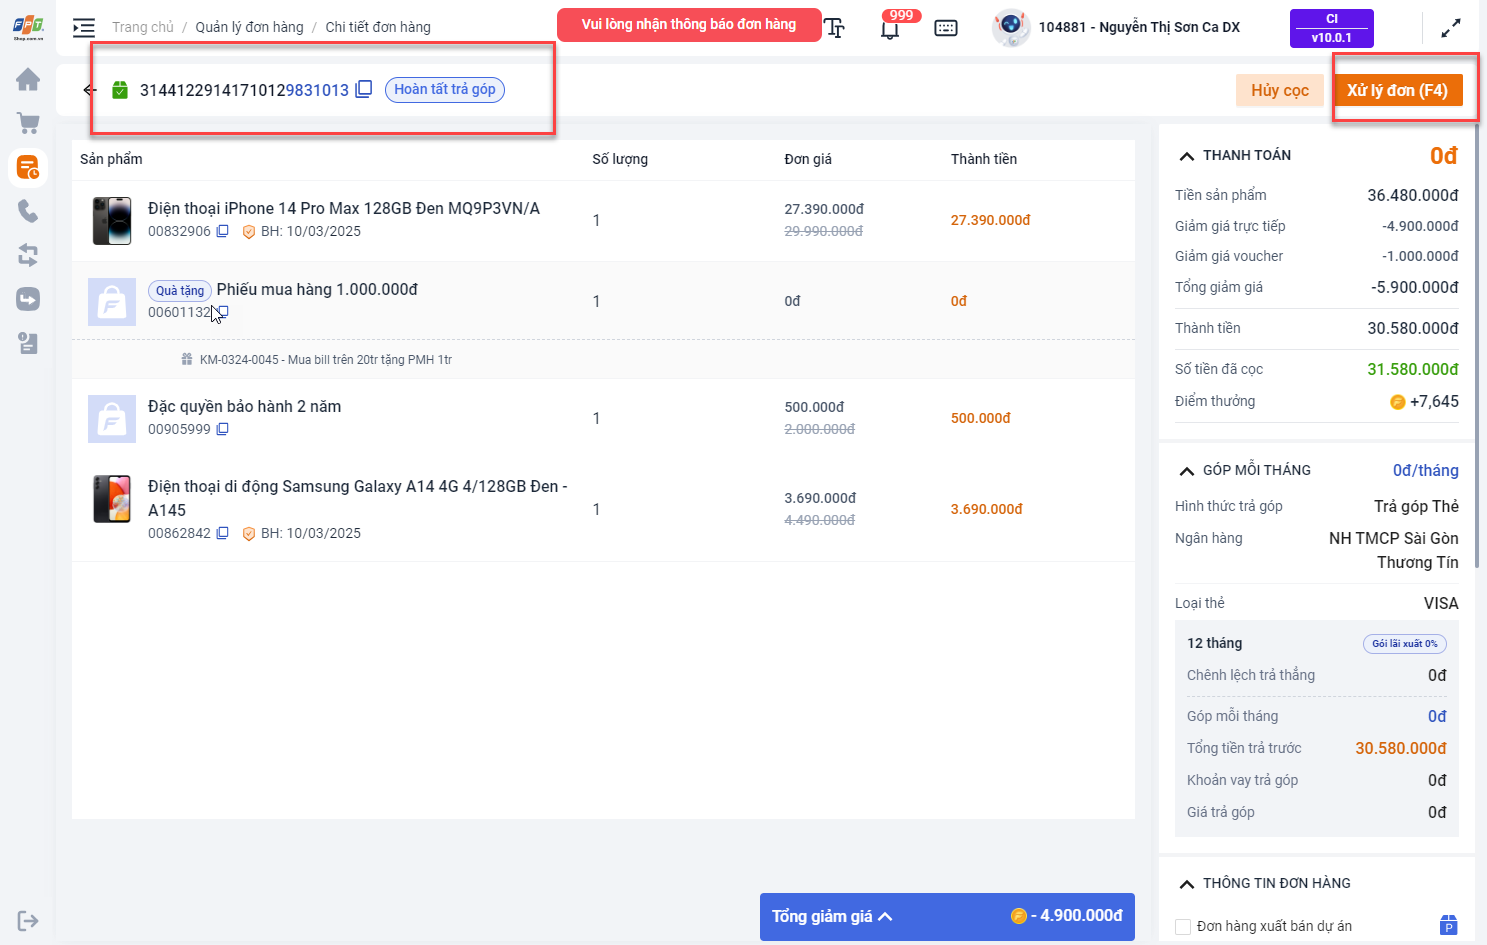Click the green order package icon
The width and height of the screenshot is (1487, 945).
(x=120, y=90)
